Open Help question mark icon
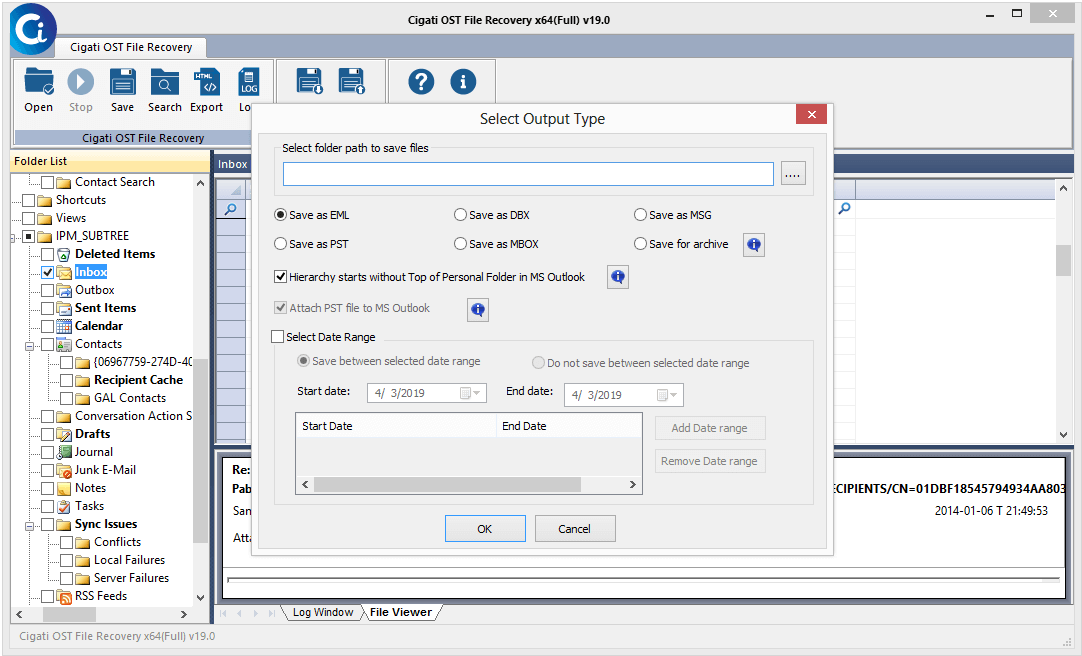1082x656 pixels. click(421, 81)
